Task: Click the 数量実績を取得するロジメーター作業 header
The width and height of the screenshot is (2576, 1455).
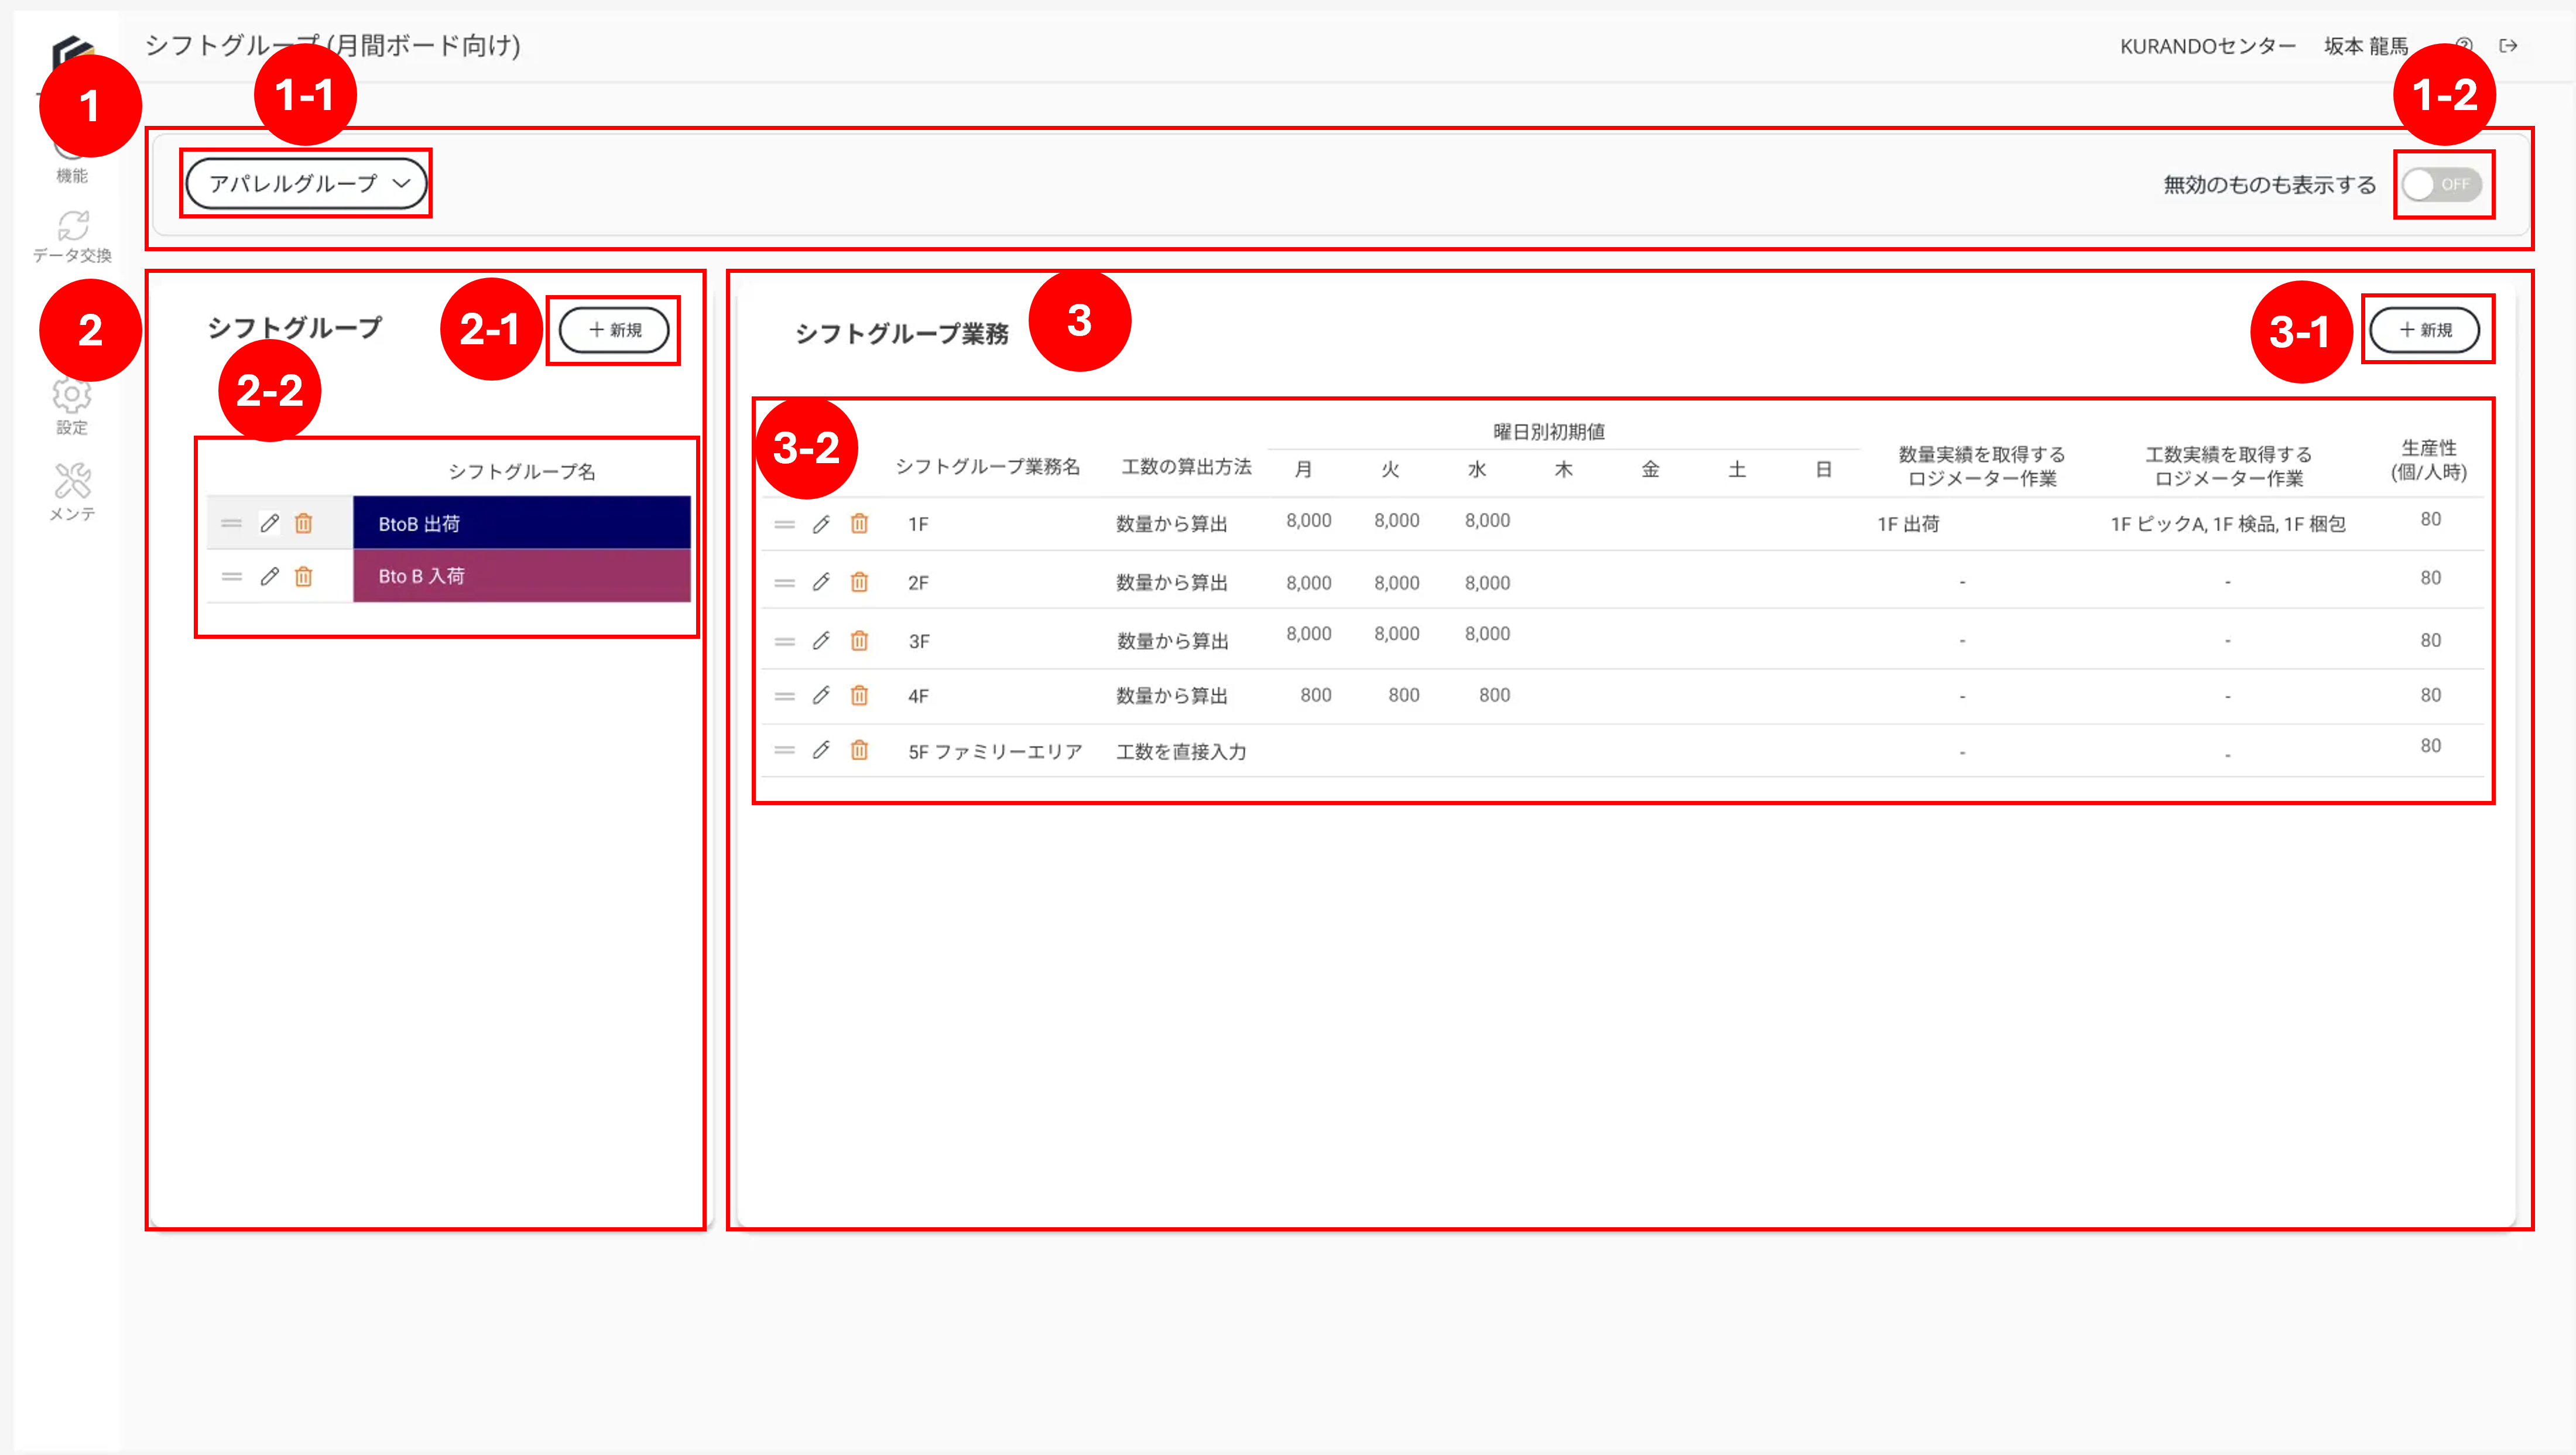Action: (1982, 466)
